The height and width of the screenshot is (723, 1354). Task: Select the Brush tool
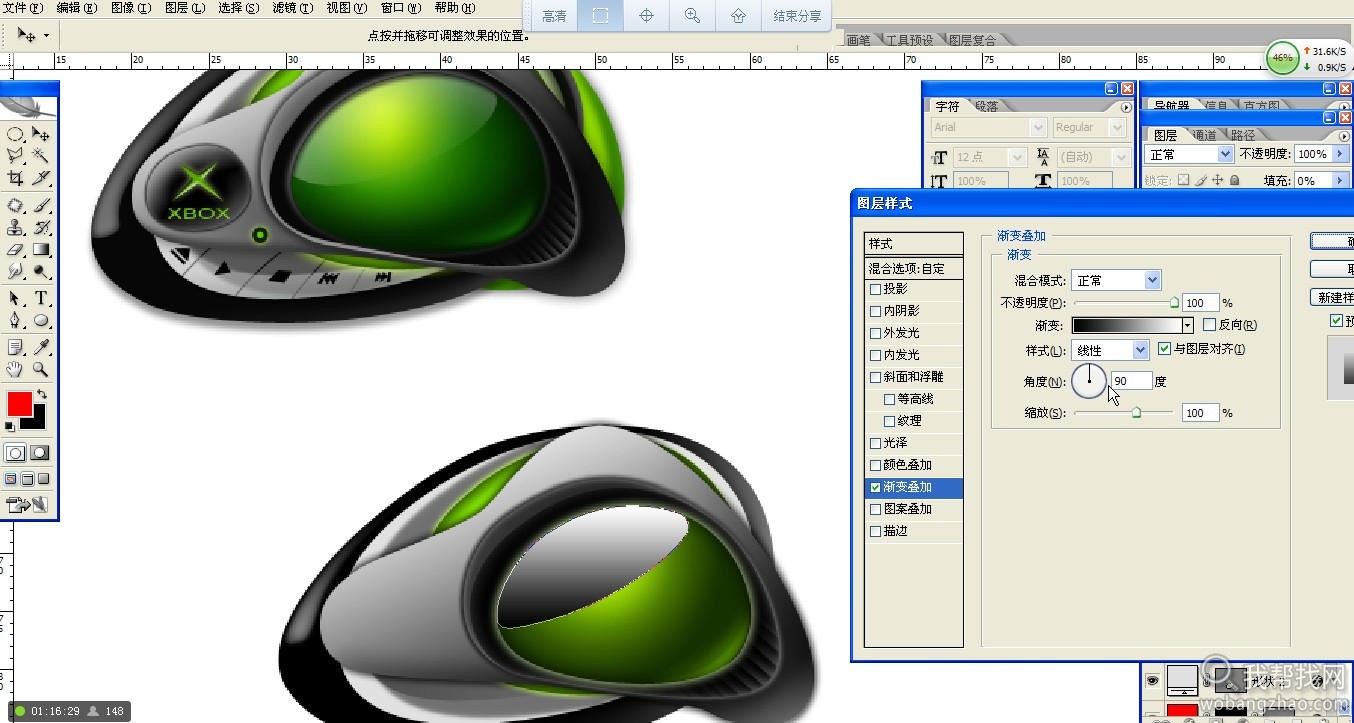pos(40,205)
